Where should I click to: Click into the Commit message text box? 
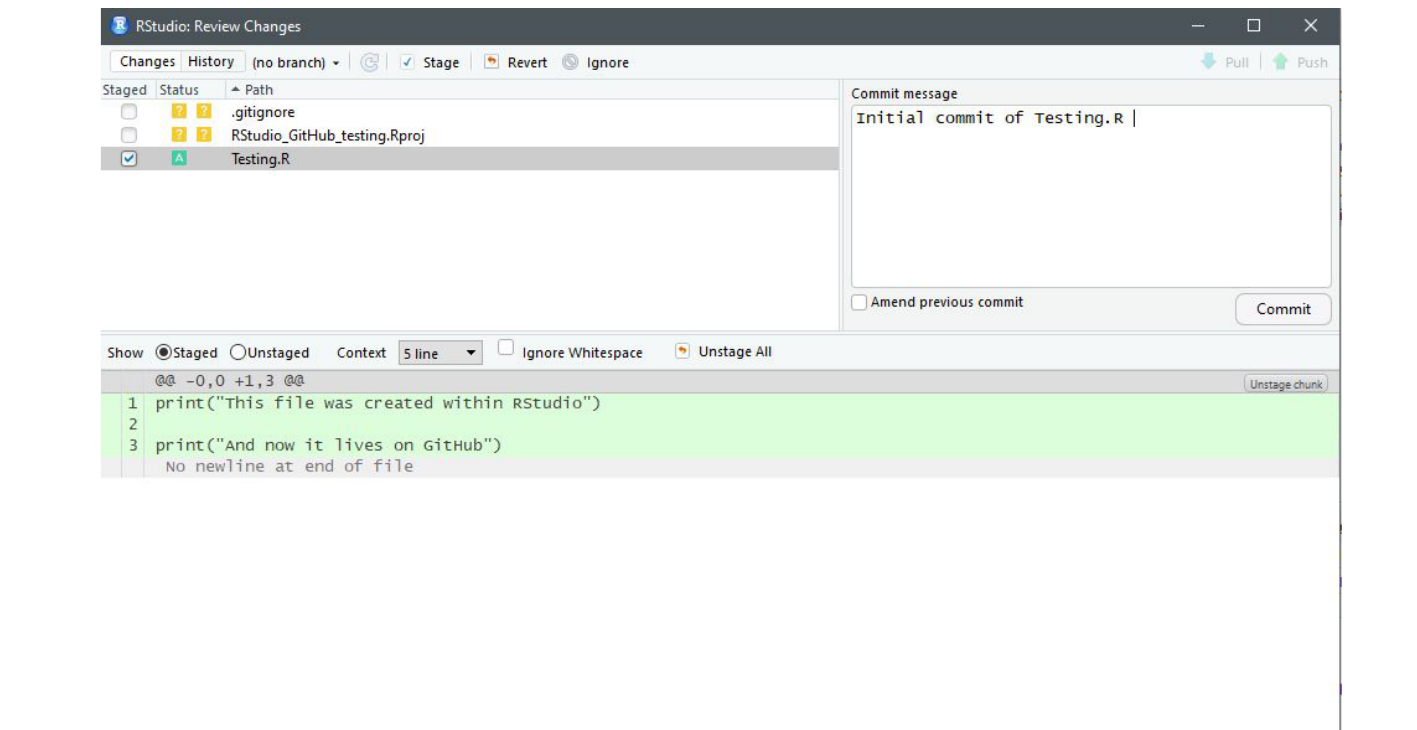1091,196
